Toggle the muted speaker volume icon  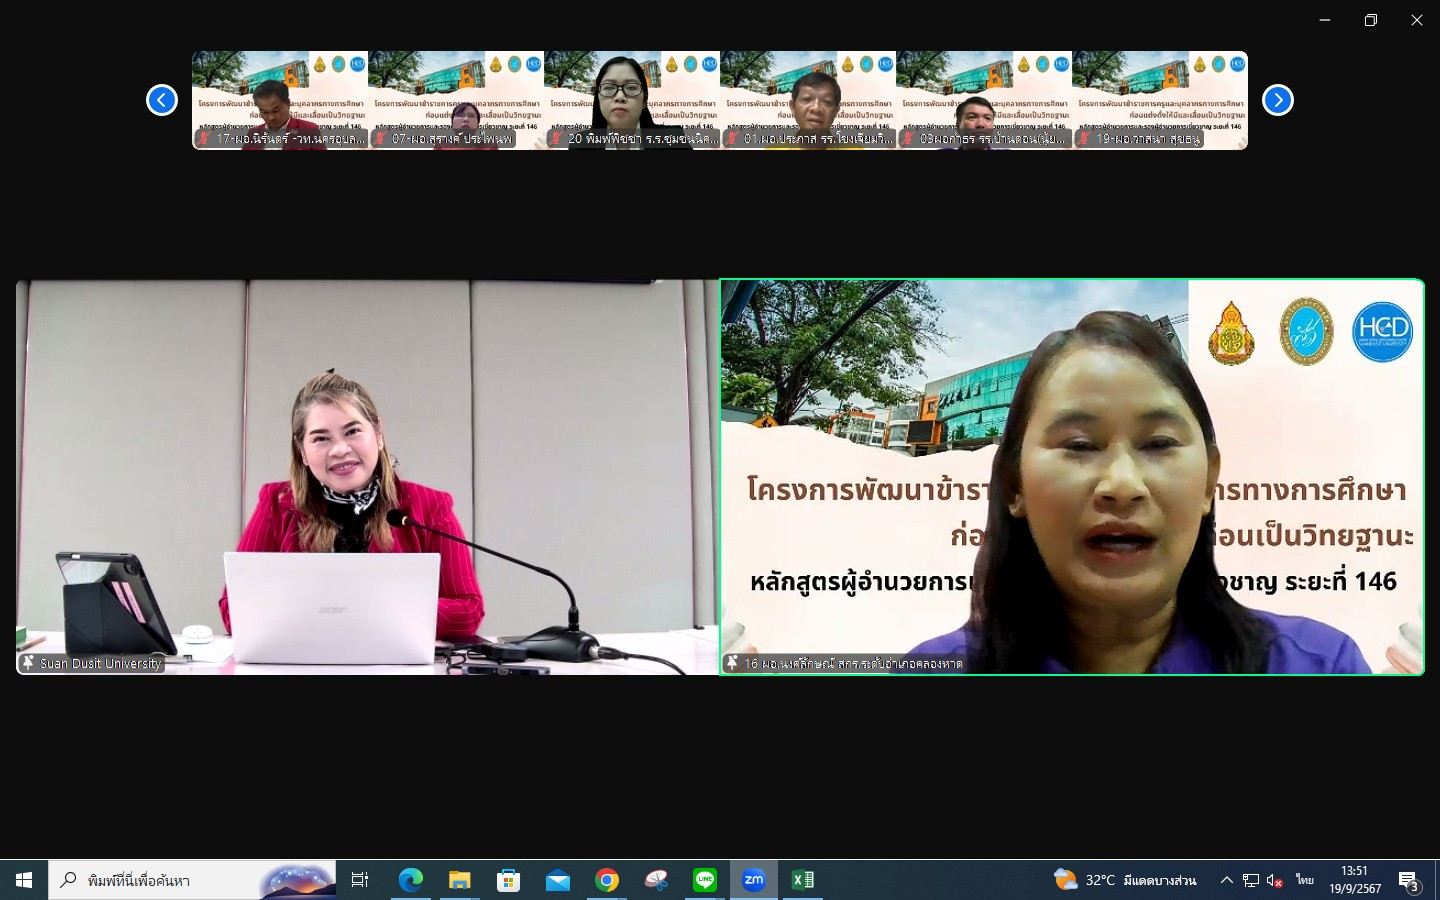click(x=1275, y=880)
